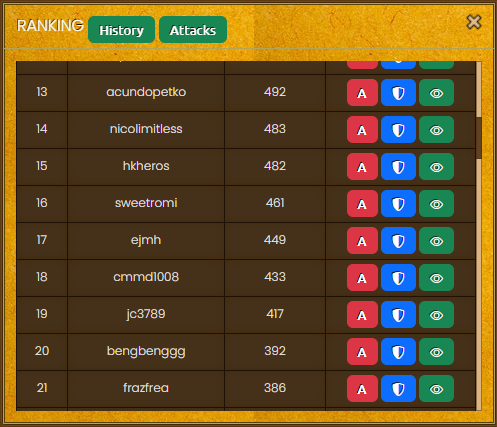This screenshot has width=497, height=427.
Task: View sweetromi via green eye icon
Action: [436, 204]
